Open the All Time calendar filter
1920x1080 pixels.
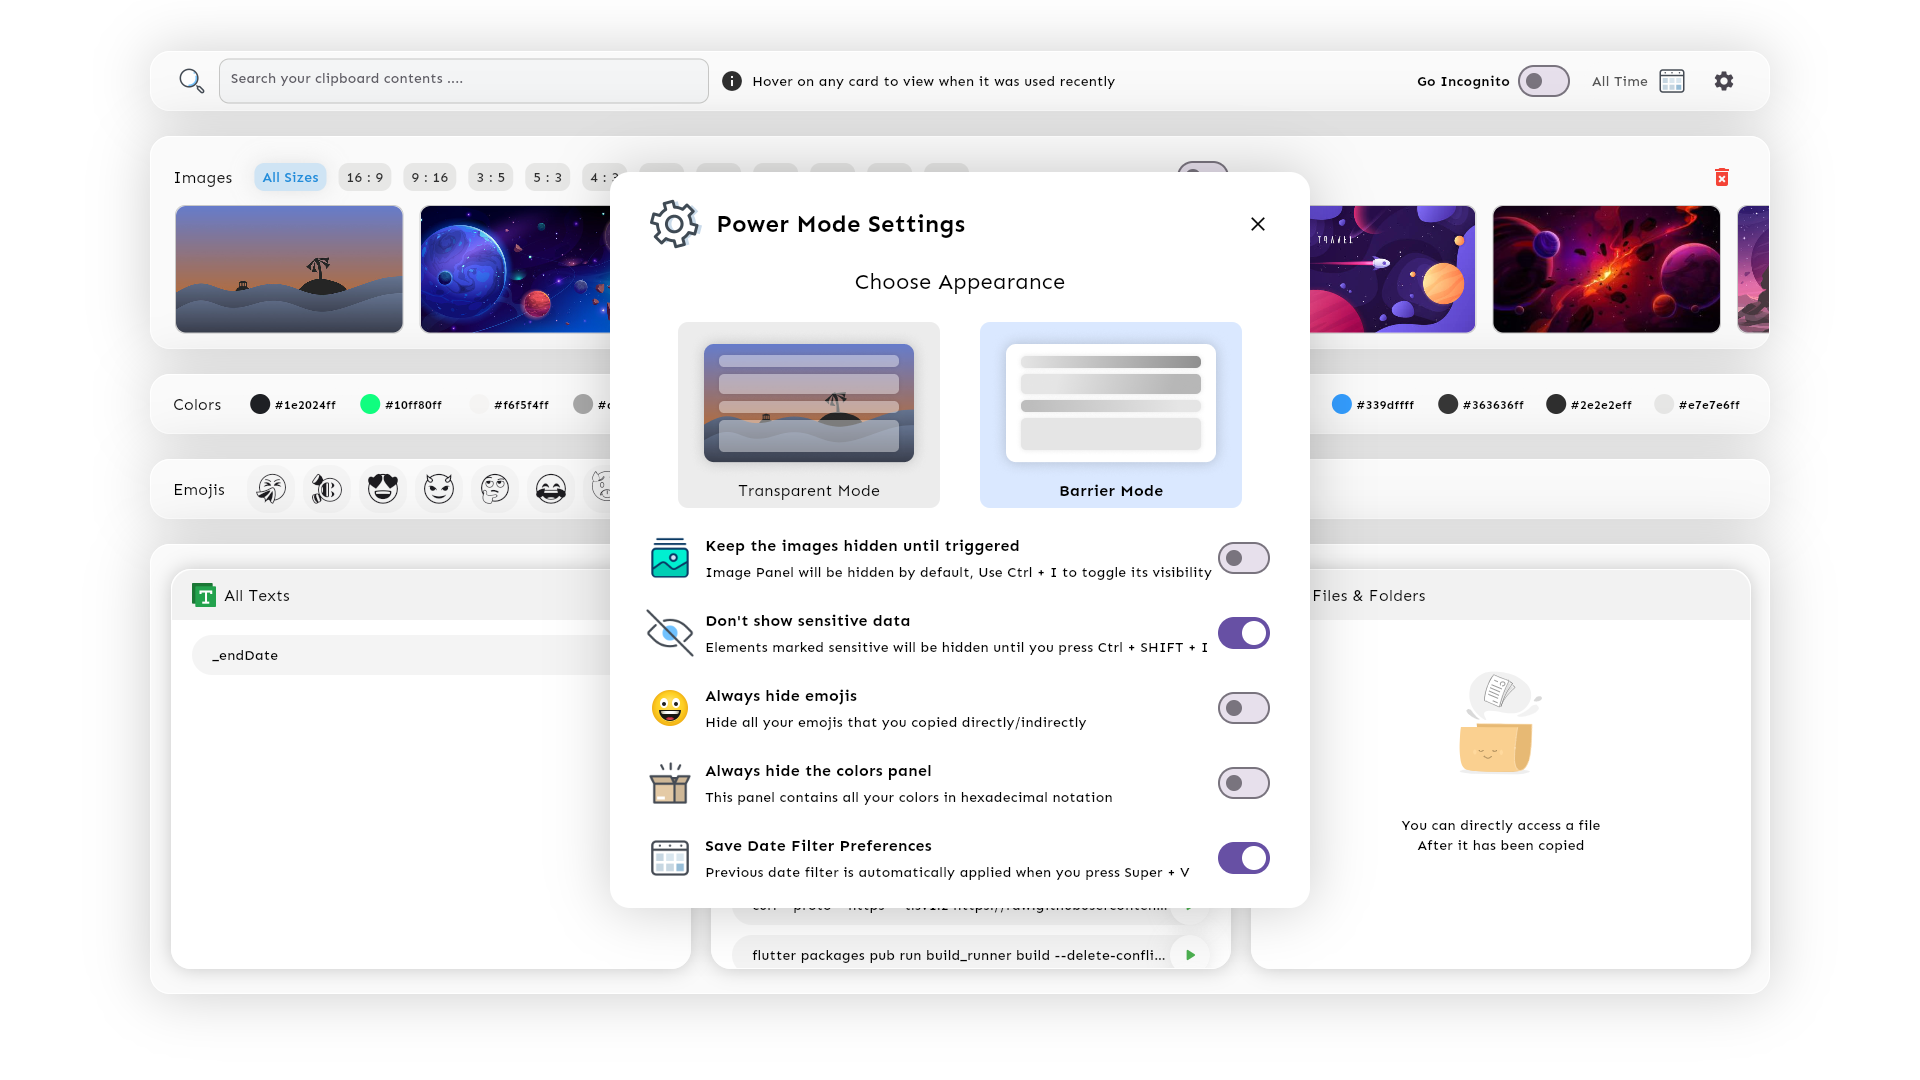1671,81
